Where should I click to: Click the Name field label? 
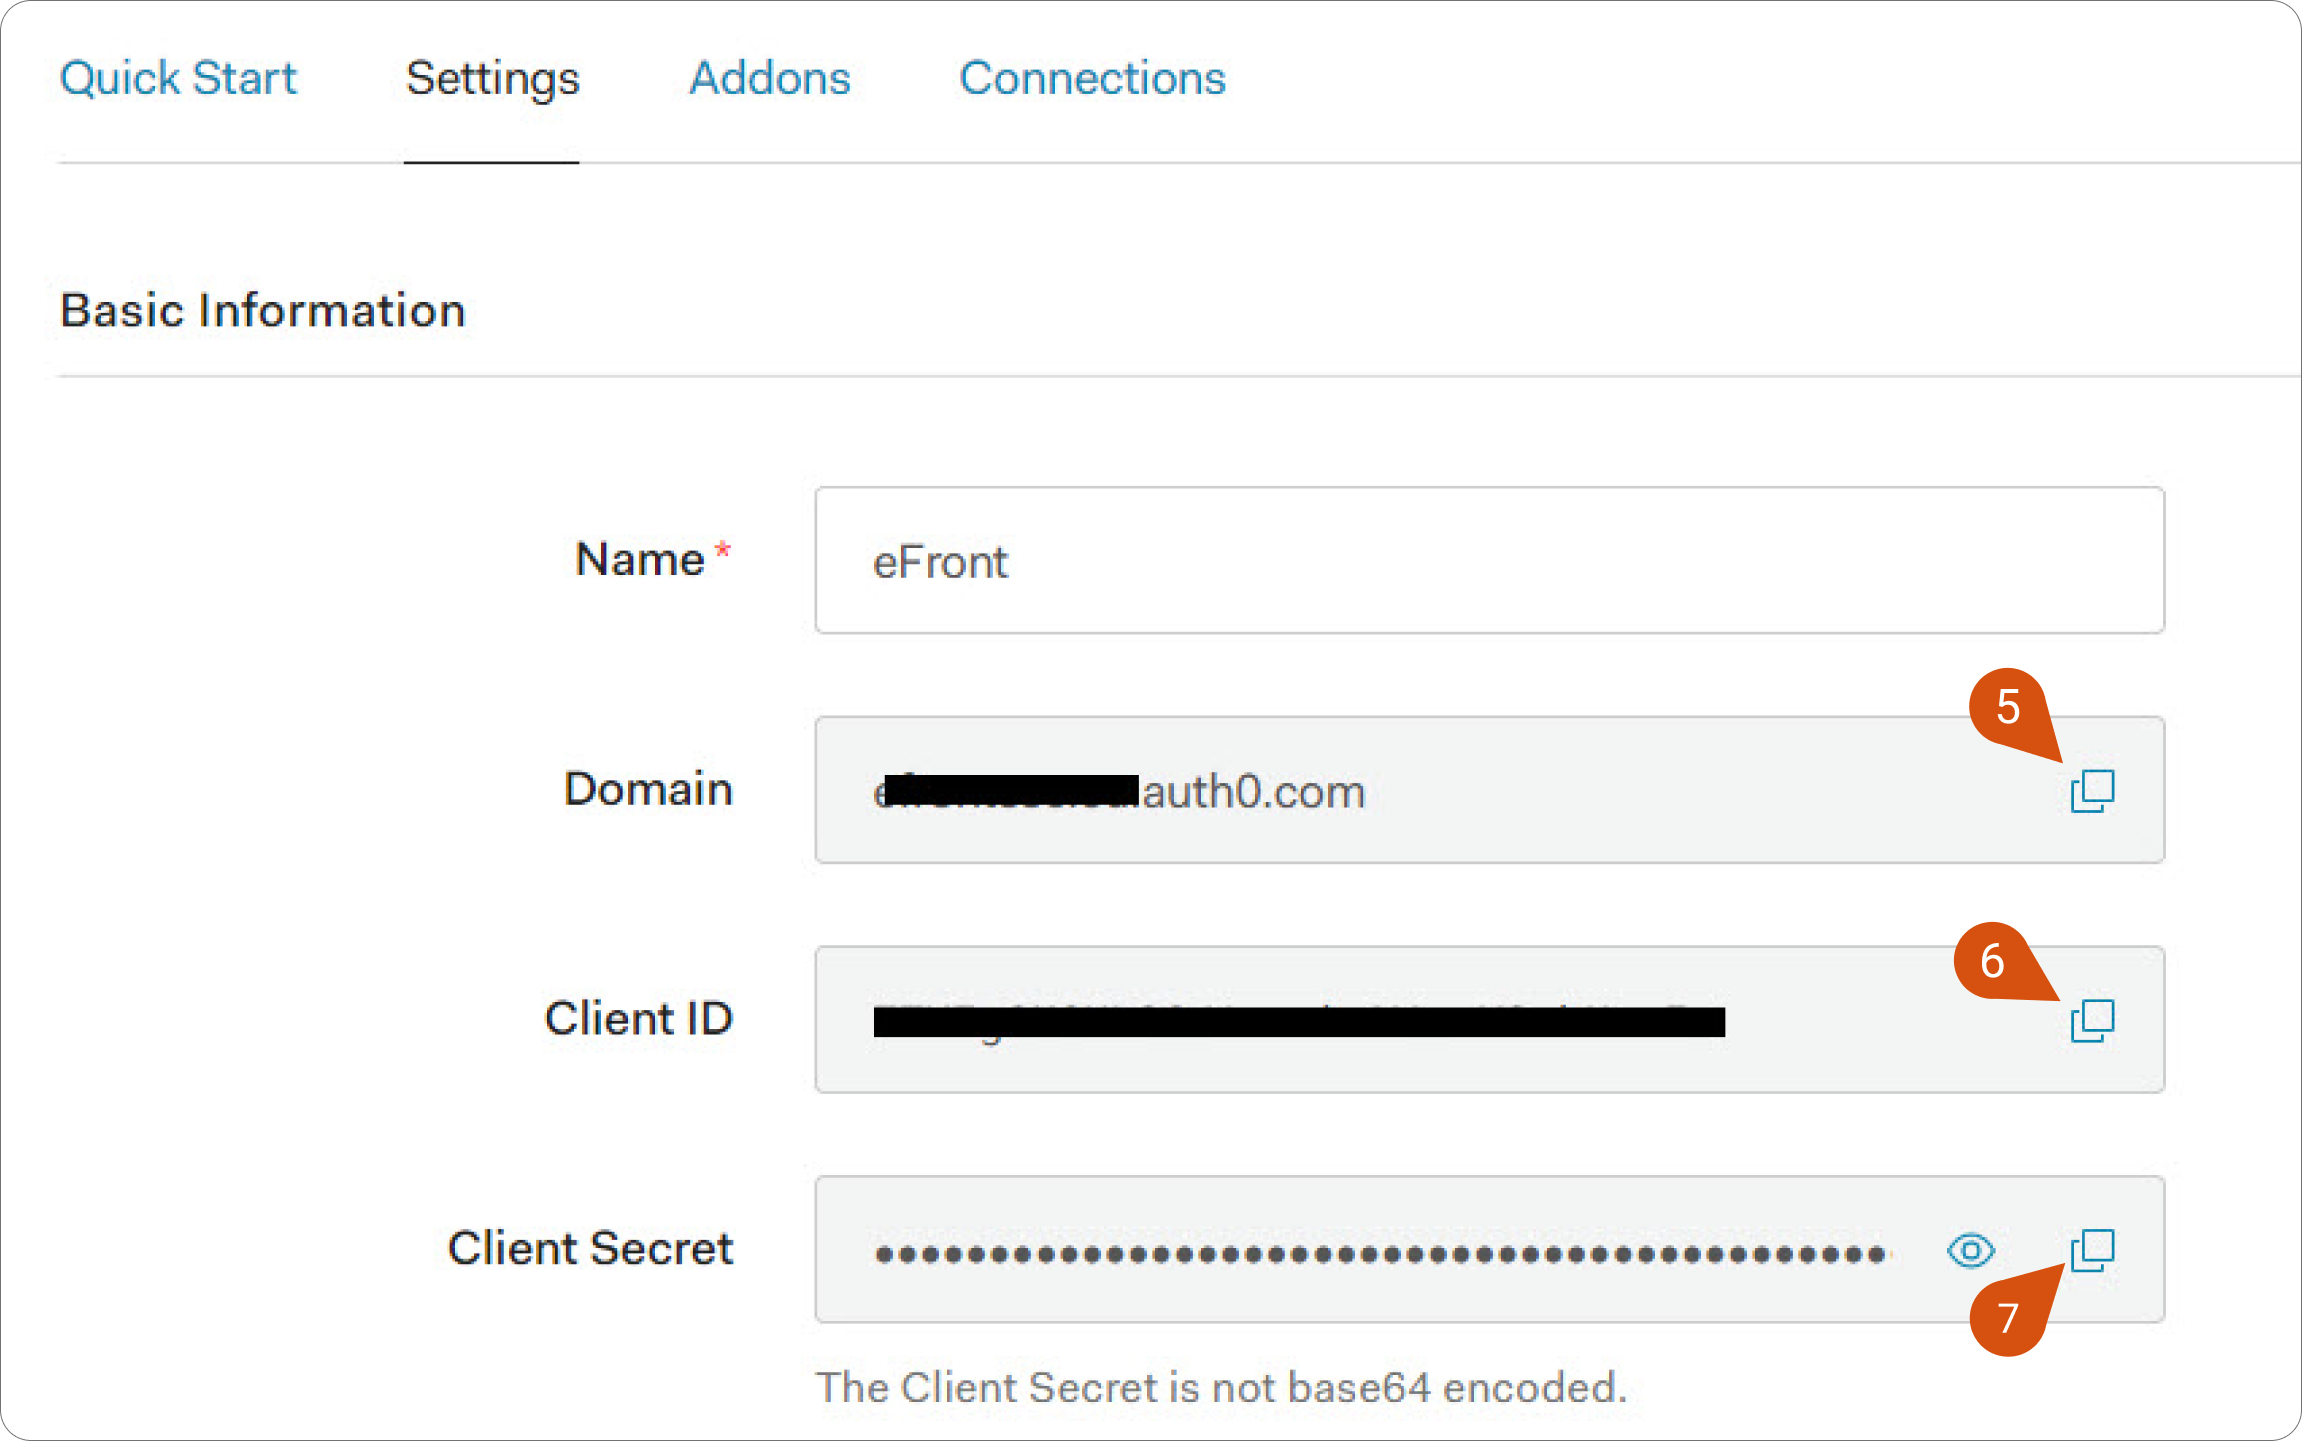[640, 559]
